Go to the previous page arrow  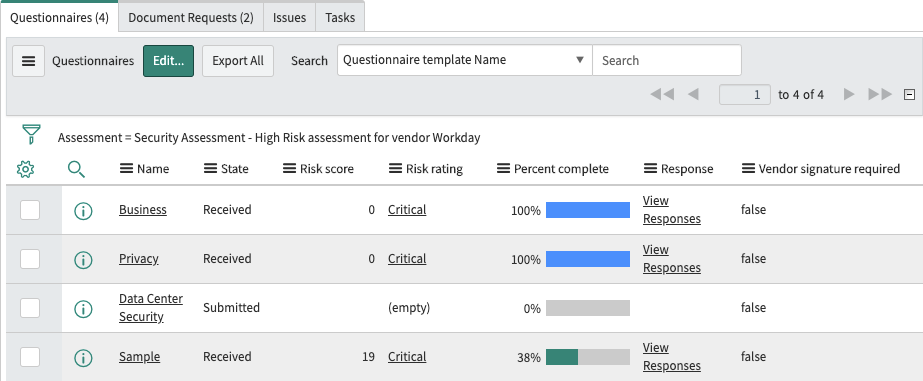693,94
